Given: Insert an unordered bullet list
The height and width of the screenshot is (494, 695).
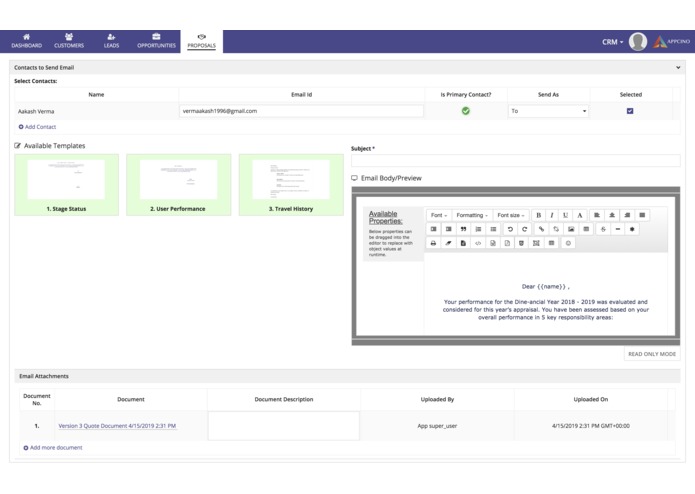Looking at the screenshot, I should [x=493, y=229].
